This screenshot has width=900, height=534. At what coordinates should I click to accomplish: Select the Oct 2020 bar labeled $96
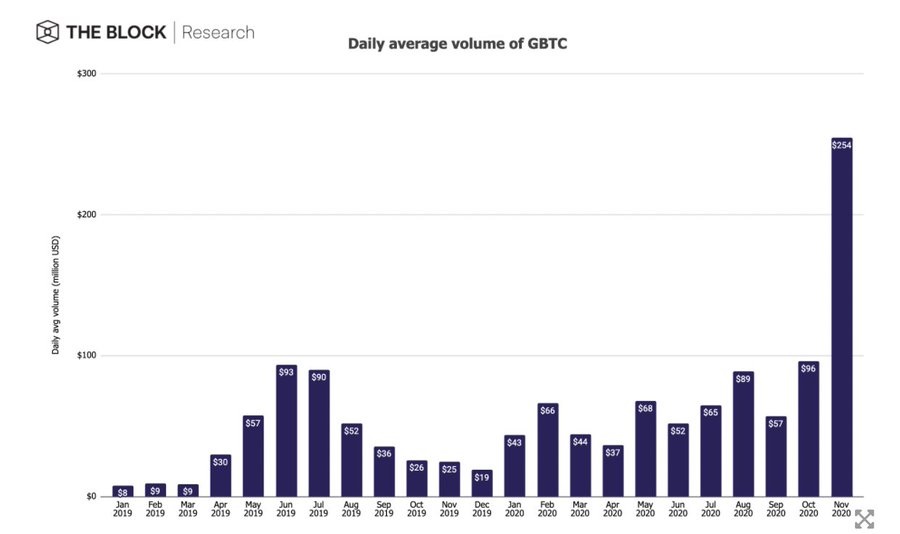click(x=808, y=429)
